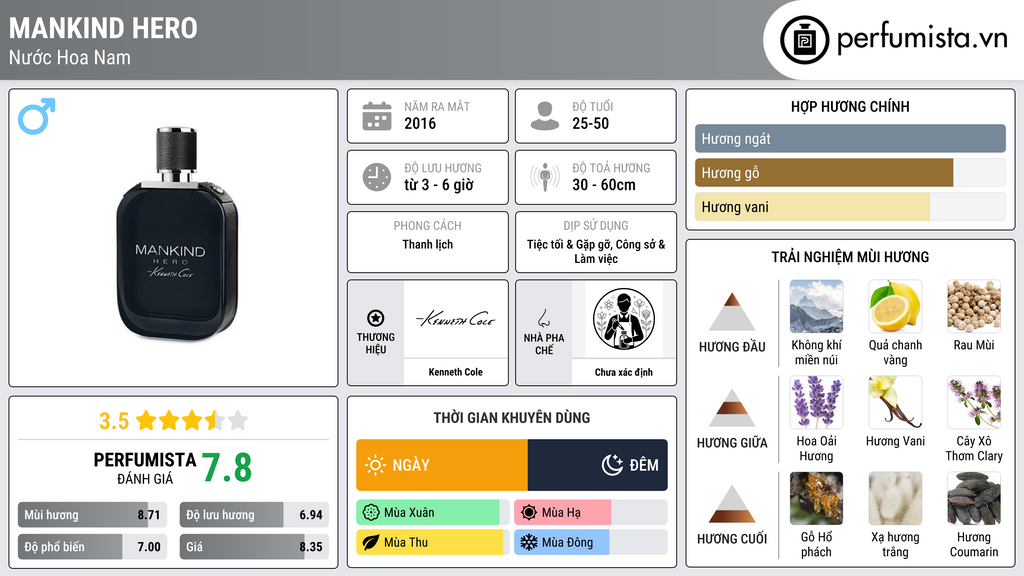This screenshot has width=1024, height=576.
Task: Click the Hương giữa pyramid icon
Action: tap(732, 408)
